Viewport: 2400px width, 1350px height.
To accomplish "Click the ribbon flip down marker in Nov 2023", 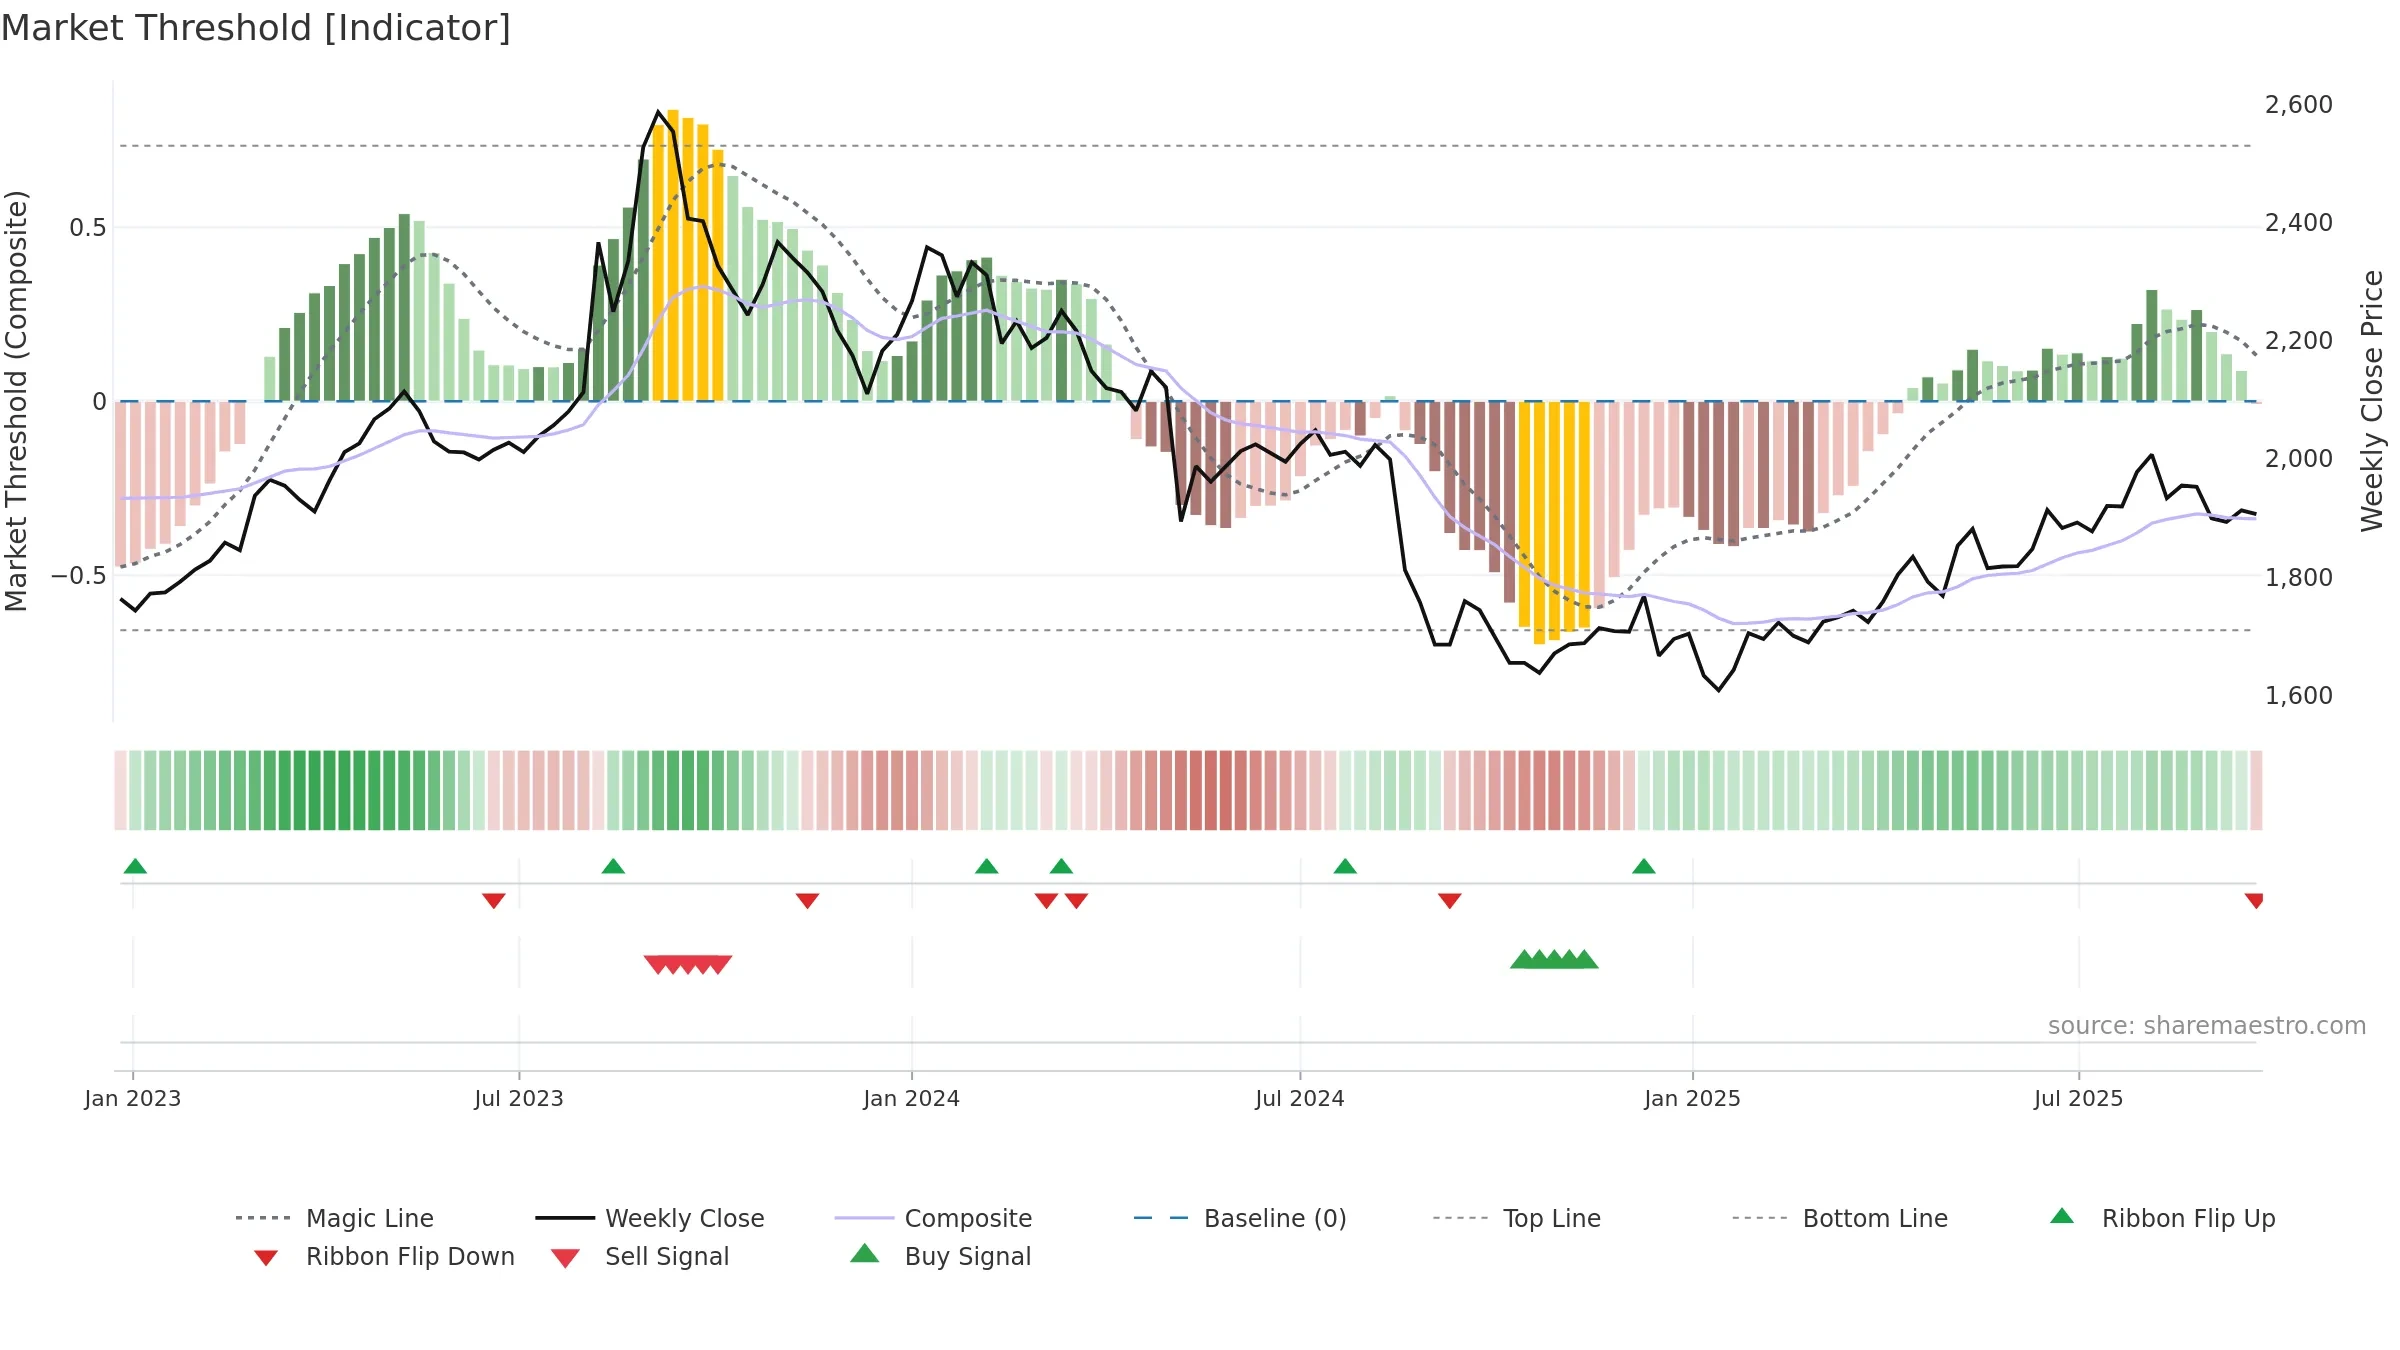I will point(808,901).
